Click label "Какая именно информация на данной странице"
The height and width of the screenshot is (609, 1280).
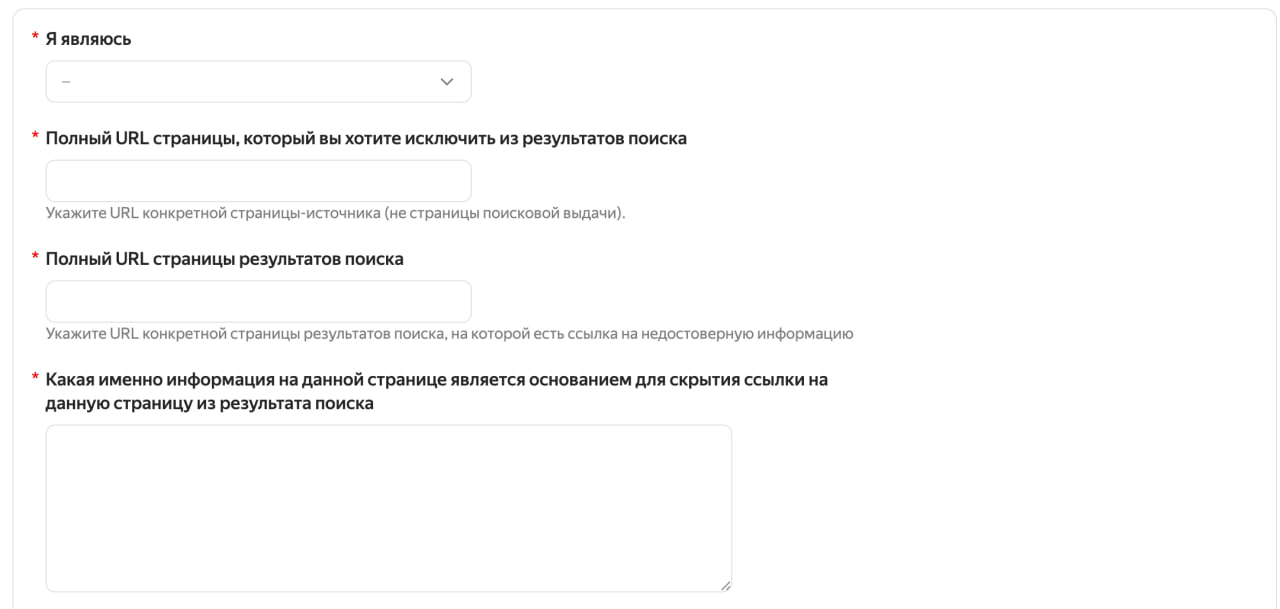click(x=437, y=392)
